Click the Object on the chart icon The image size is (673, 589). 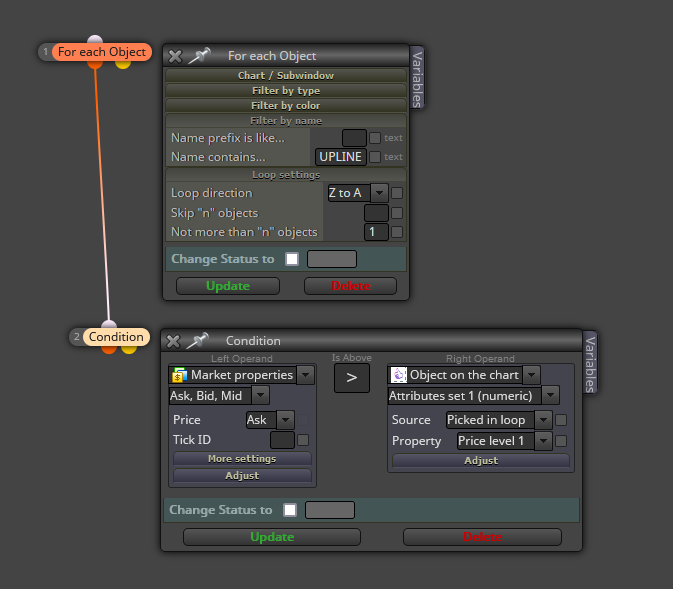click(x=398, y=375)
